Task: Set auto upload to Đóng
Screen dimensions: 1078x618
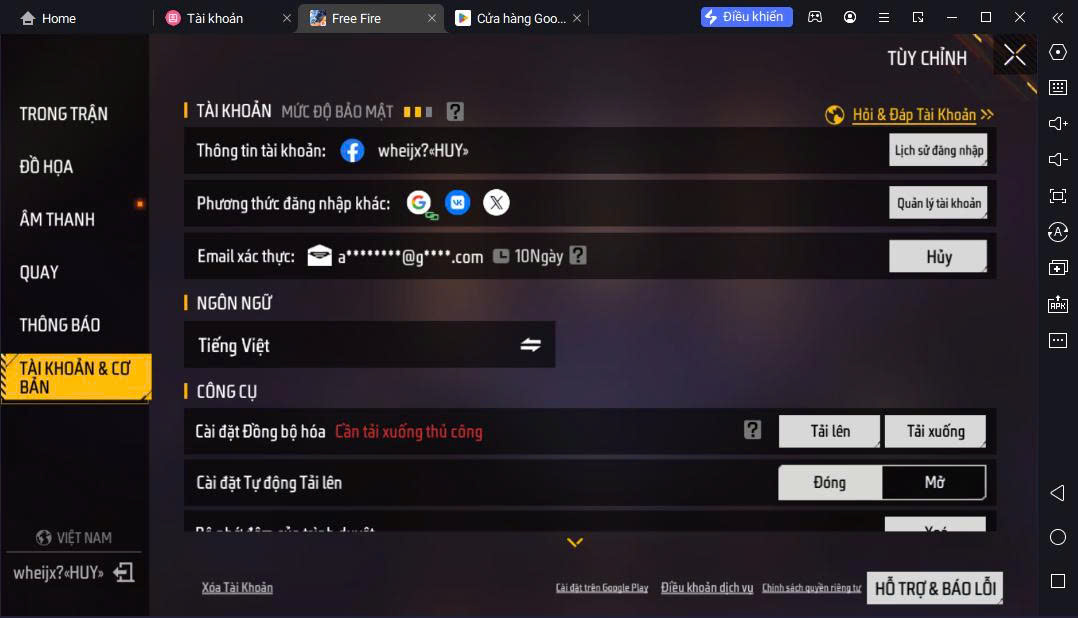Action: point(830,483)
